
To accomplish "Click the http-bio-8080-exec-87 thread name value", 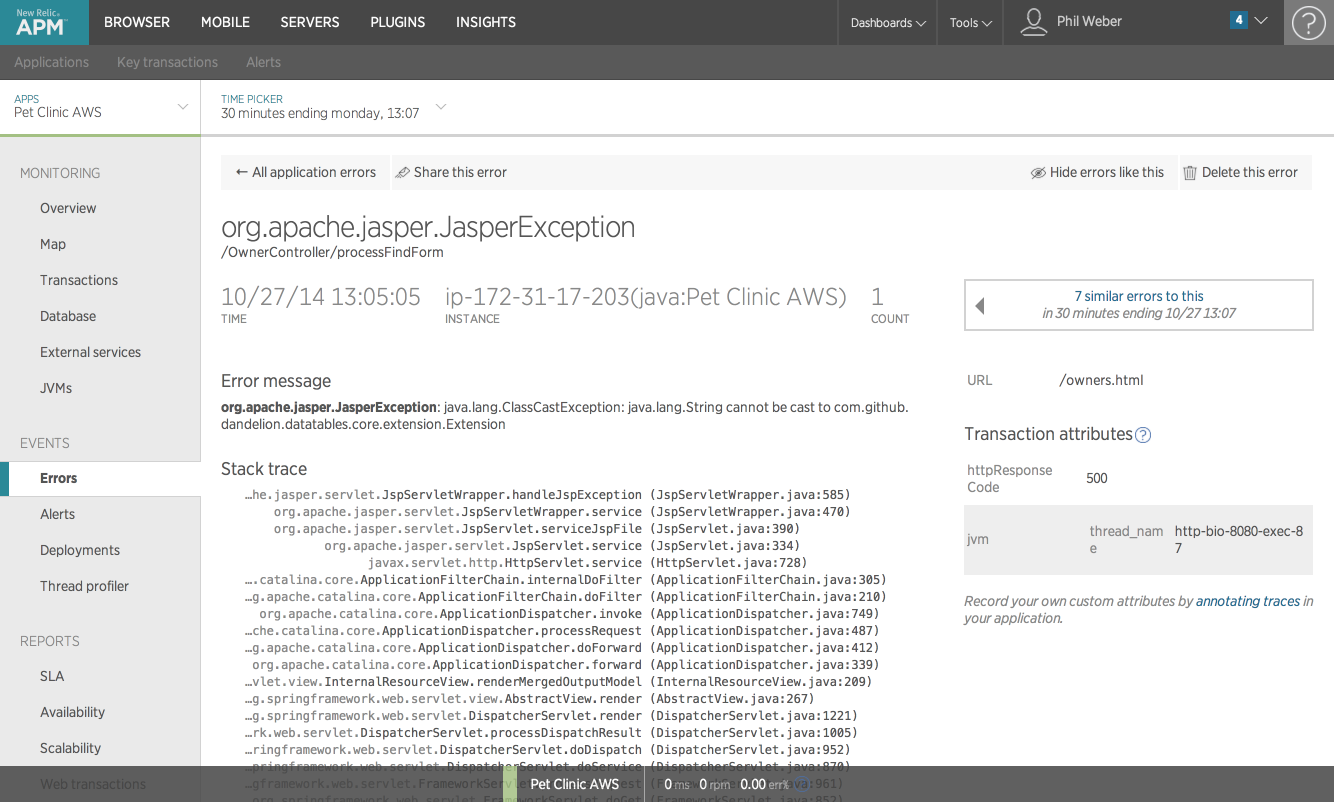I will point(1239,540).
